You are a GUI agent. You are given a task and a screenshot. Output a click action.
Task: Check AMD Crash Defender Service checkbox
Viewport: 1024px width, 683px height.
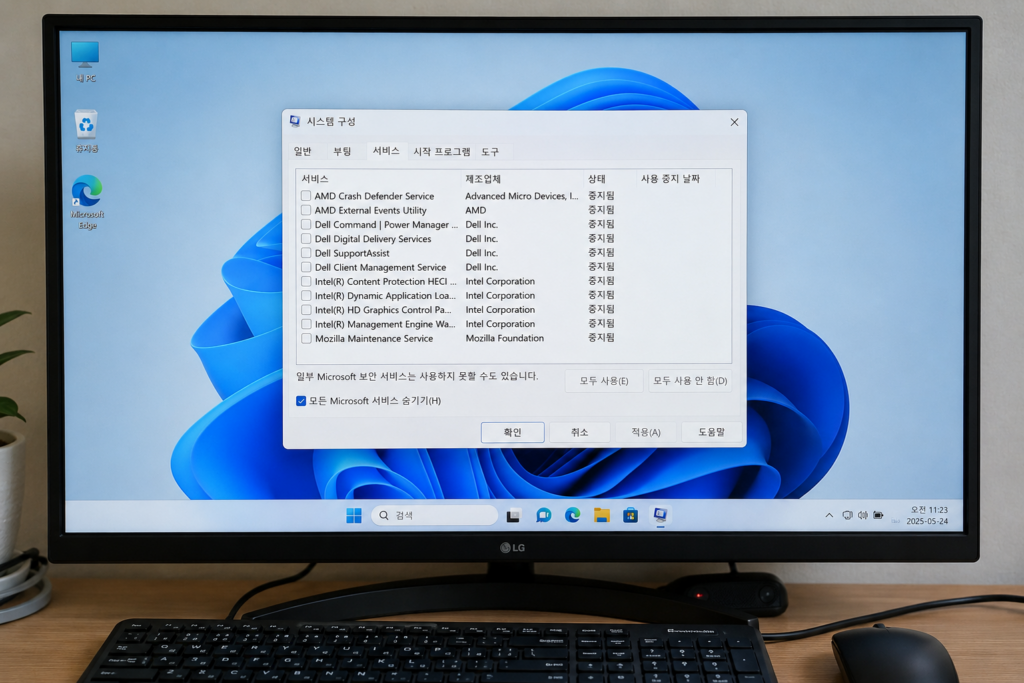[x=306, y=196]
